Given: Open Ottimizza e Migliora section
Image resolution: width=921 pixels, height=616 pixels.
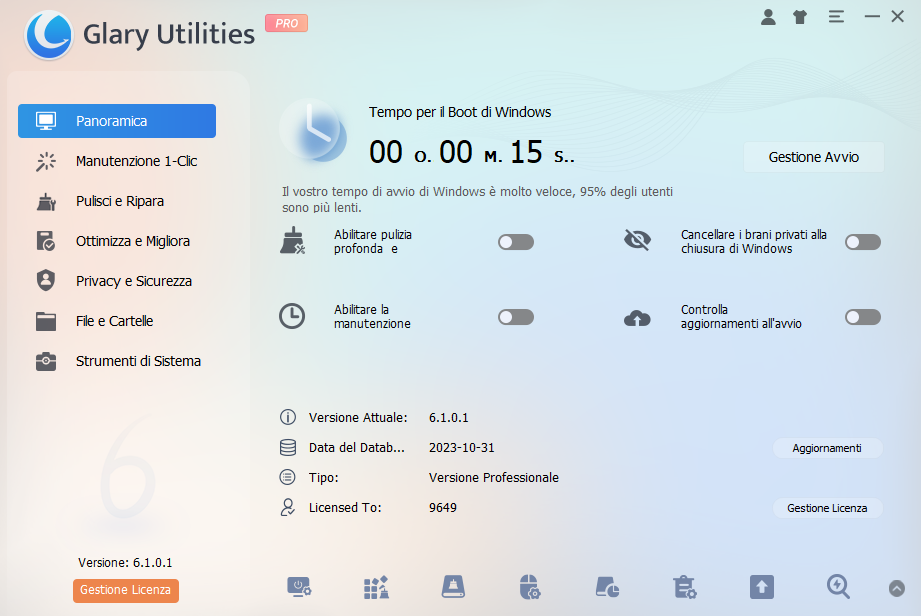Looking at the screenshot, I should click(x=117, y=241).
